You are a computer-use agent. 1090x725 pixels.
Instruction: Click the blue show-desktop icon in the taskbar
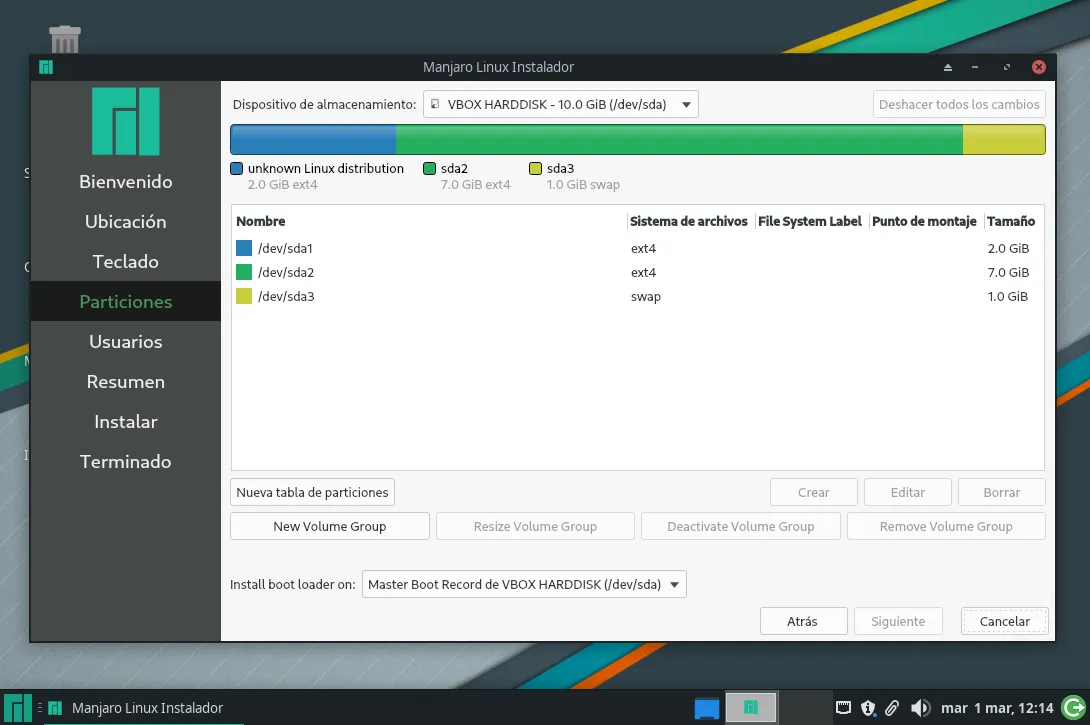[706, 708]
